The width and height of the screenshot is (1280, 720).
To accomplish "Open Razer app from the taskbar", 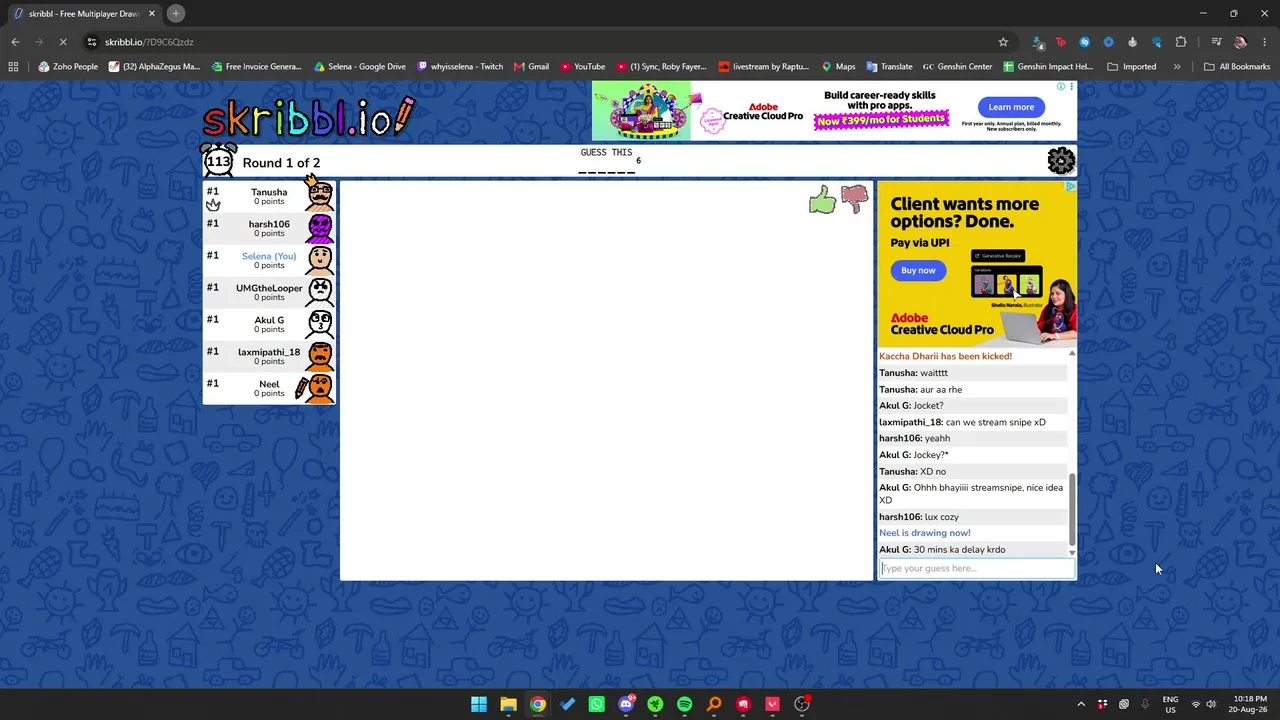I will click(655, 704).
